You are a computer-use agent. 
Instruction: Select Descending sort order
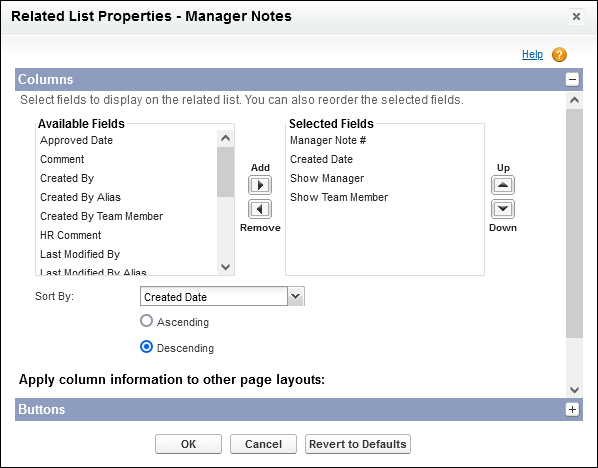(x=146, y=347)
